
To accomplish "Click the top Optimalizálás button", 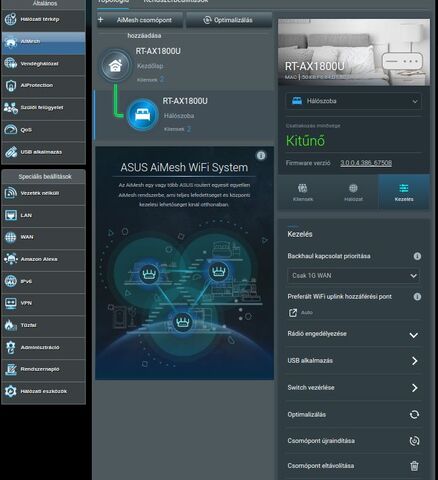I will pyautogui.click(x=229, y=20).
